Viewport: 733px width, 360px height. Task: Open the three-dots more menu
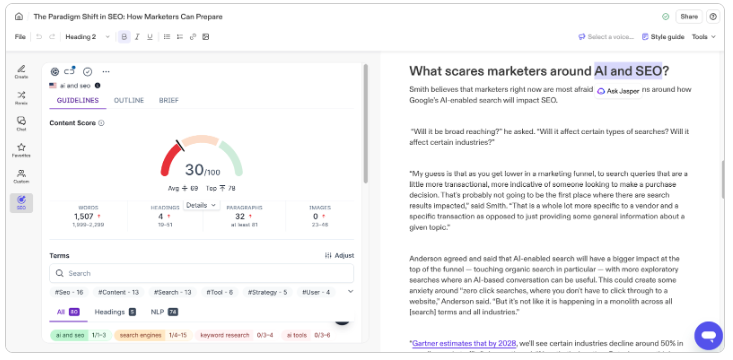pos(106,72)
